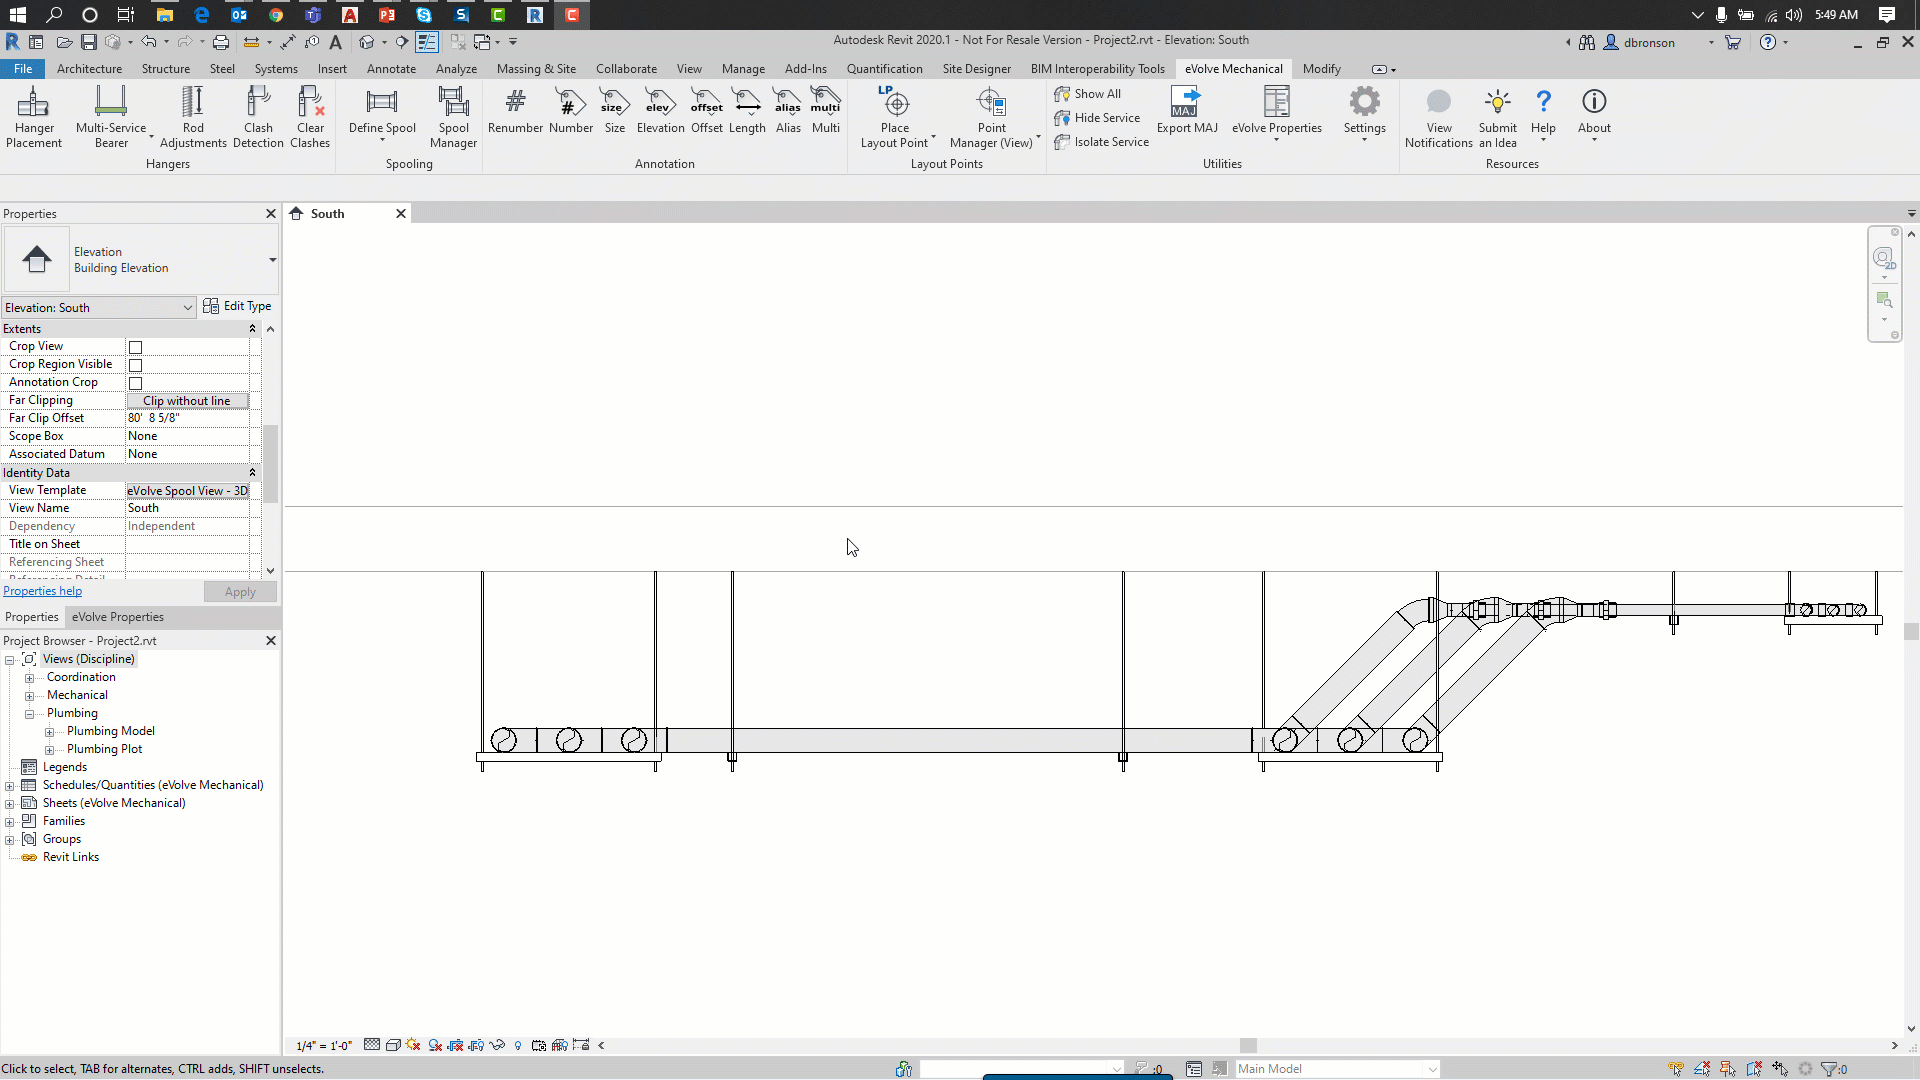This screenshot has width=1920, height=1080.
Task: Open the Properties help link
Action: [x=42, y=591]
